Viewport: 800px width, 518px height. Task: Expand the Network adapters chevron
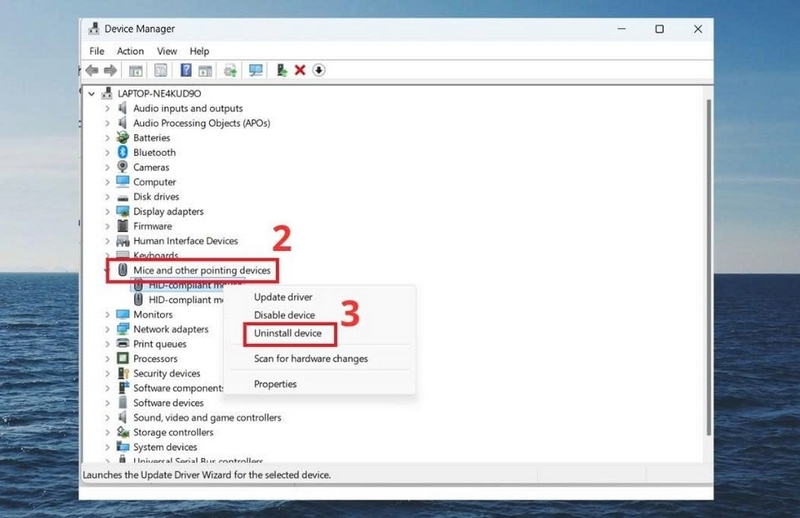click(107, 330)
